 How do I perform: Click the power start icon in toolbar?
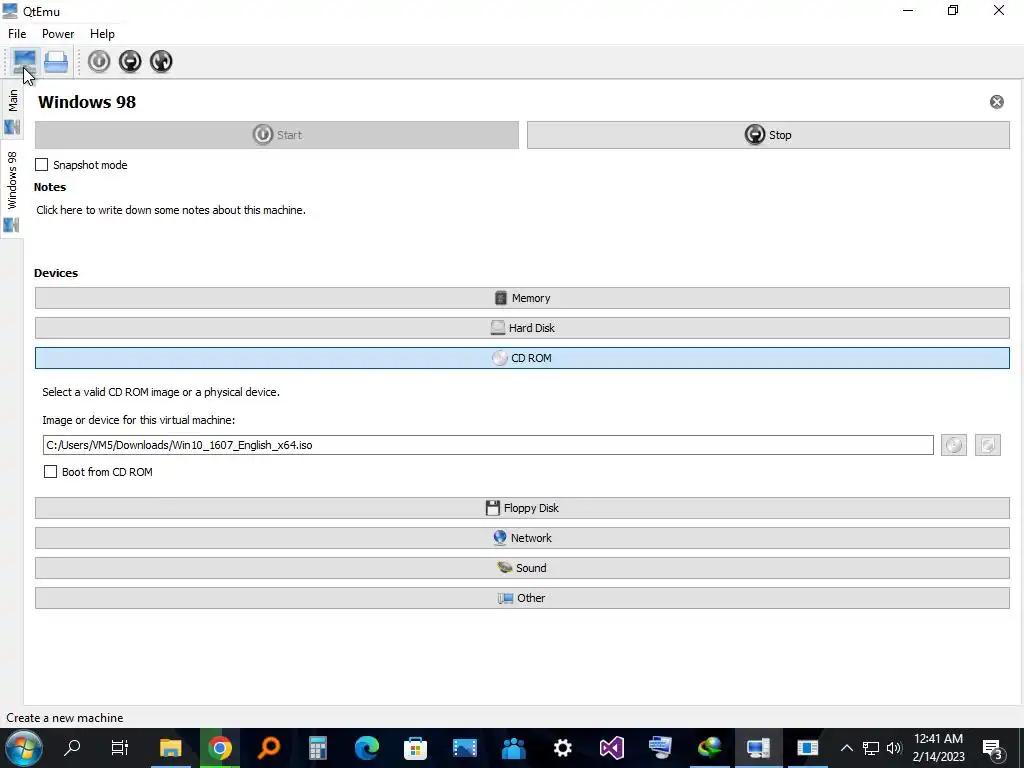(x=99, y=61)
